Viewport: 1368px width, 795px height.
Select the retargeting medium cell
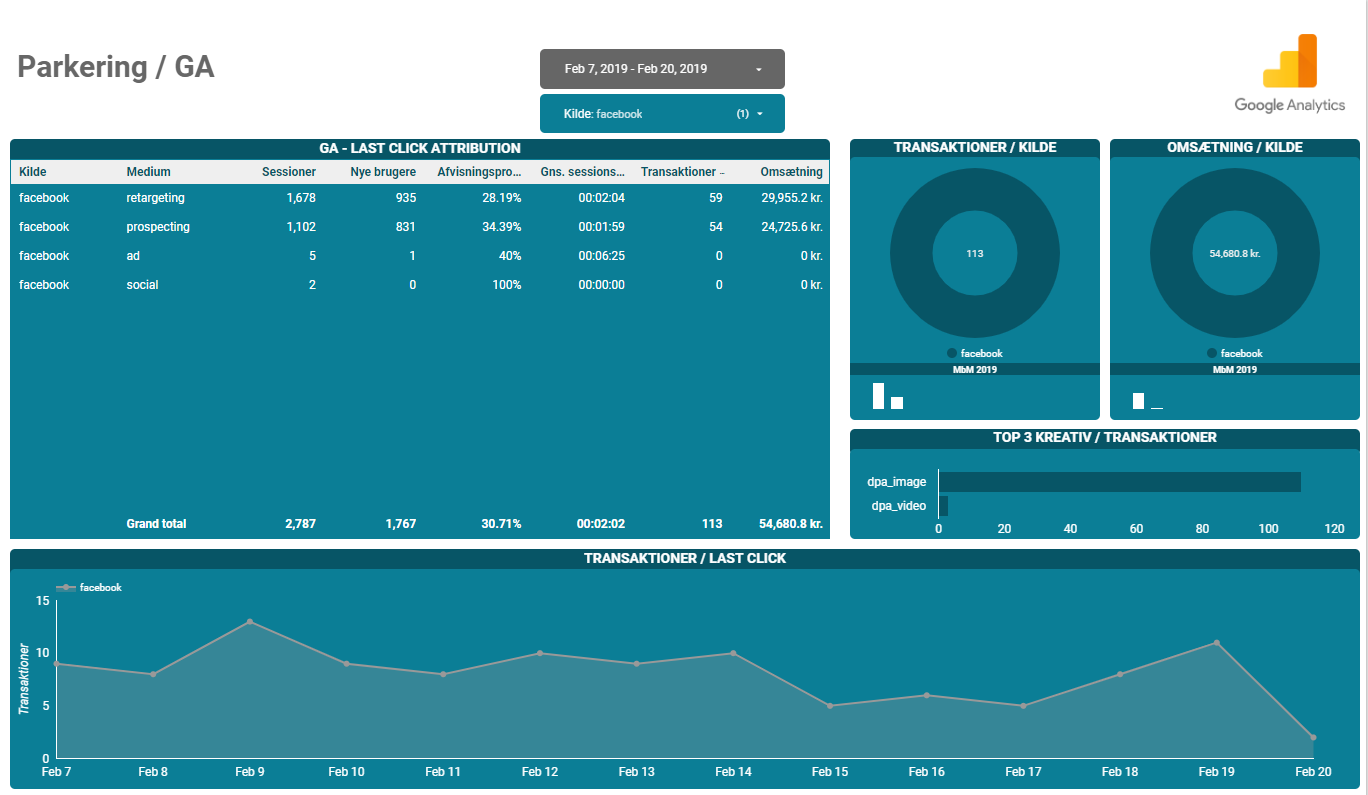(155, 198)
